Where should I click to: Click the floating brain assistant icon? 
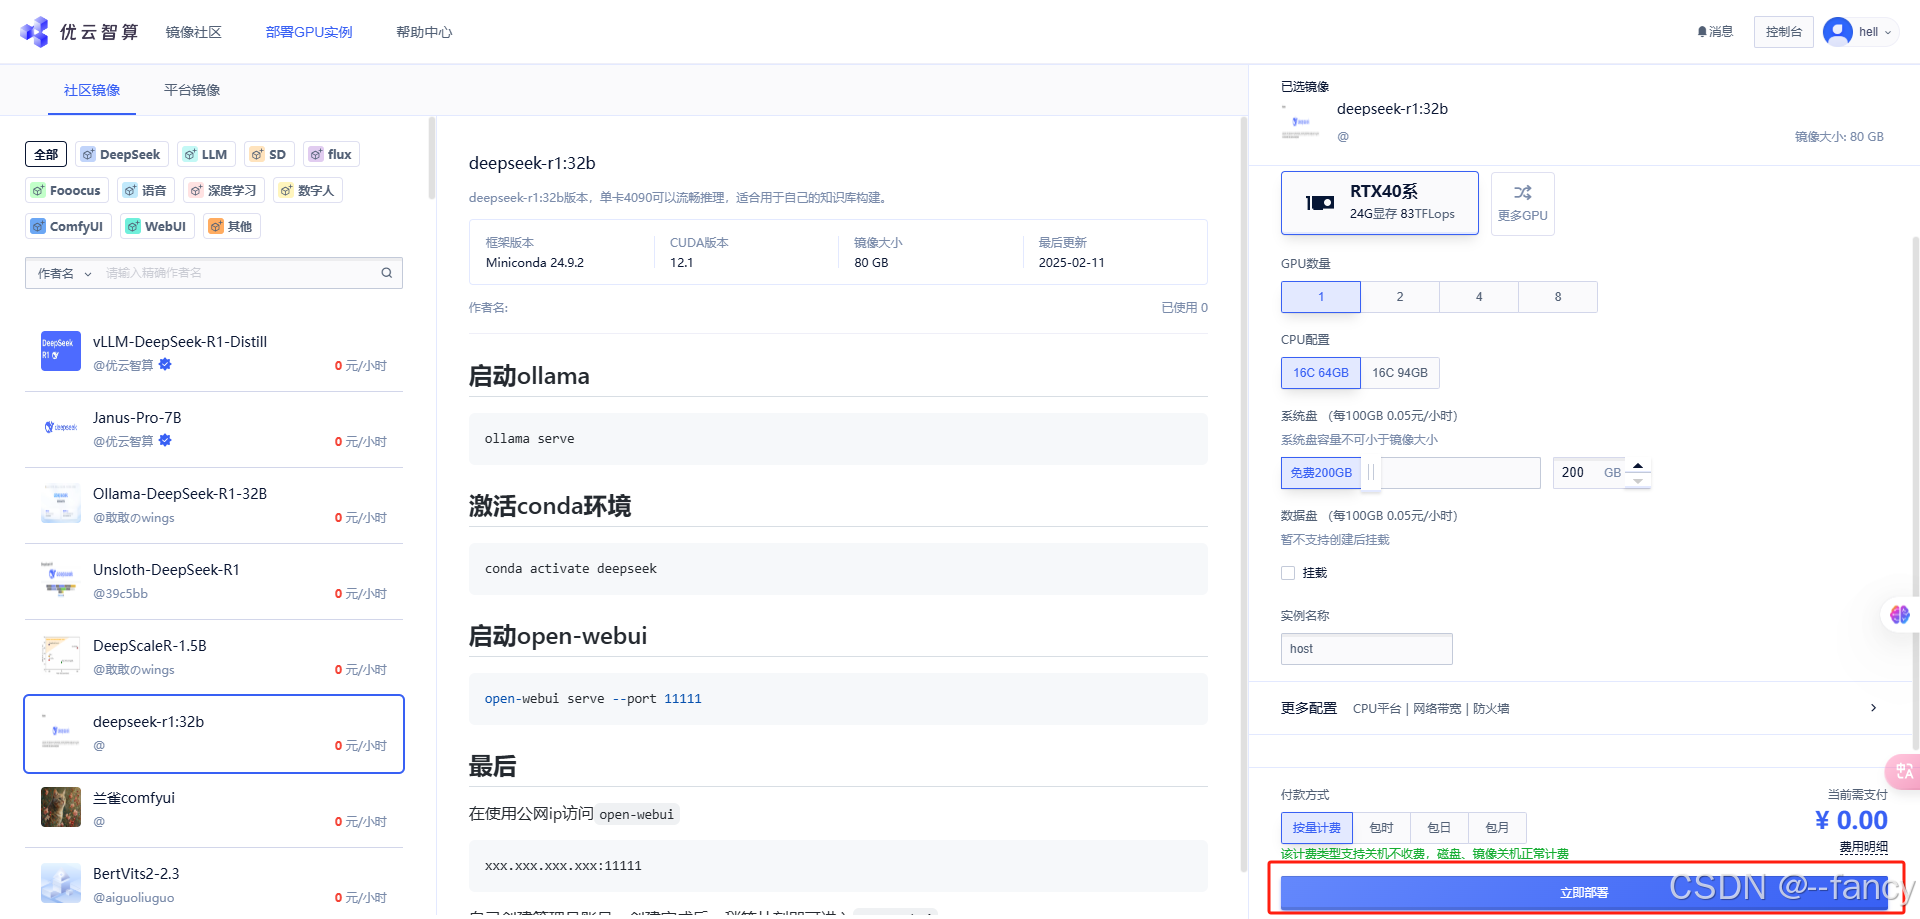point(1899,615)
